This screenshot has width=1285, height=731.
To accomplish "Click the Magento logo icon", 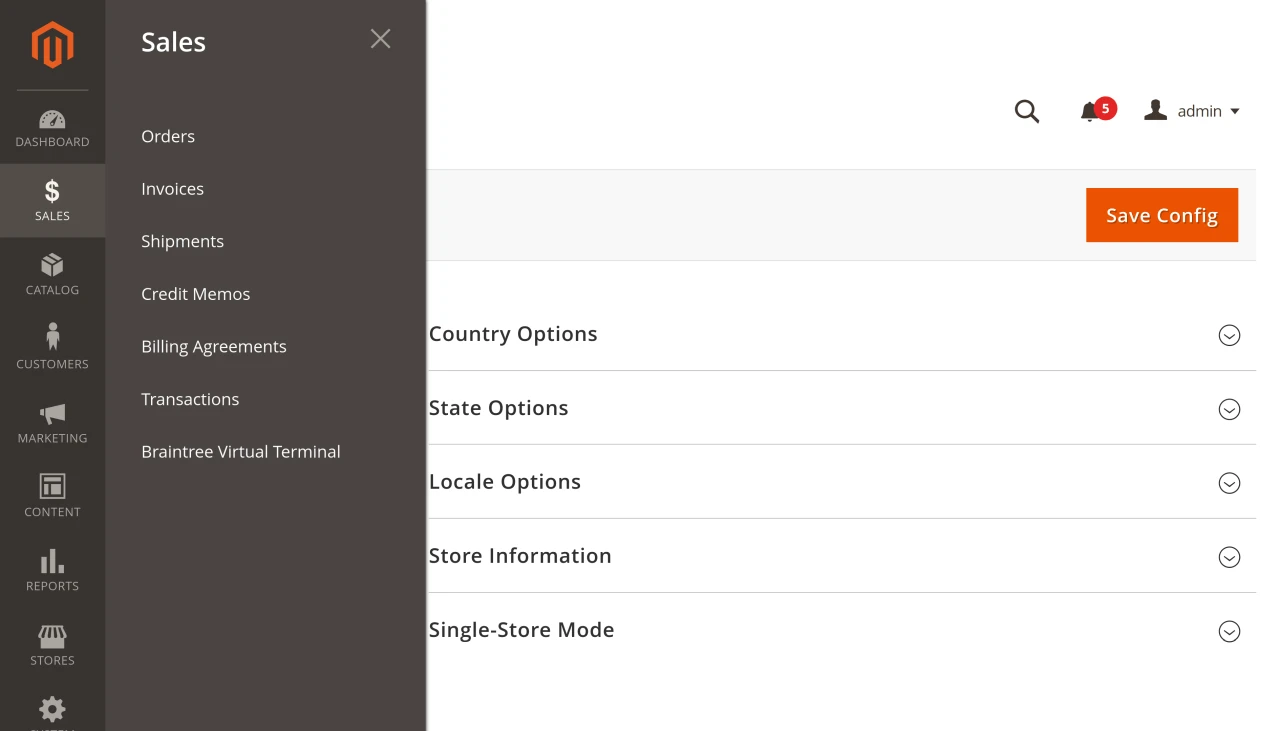I will tap(52, 45).
